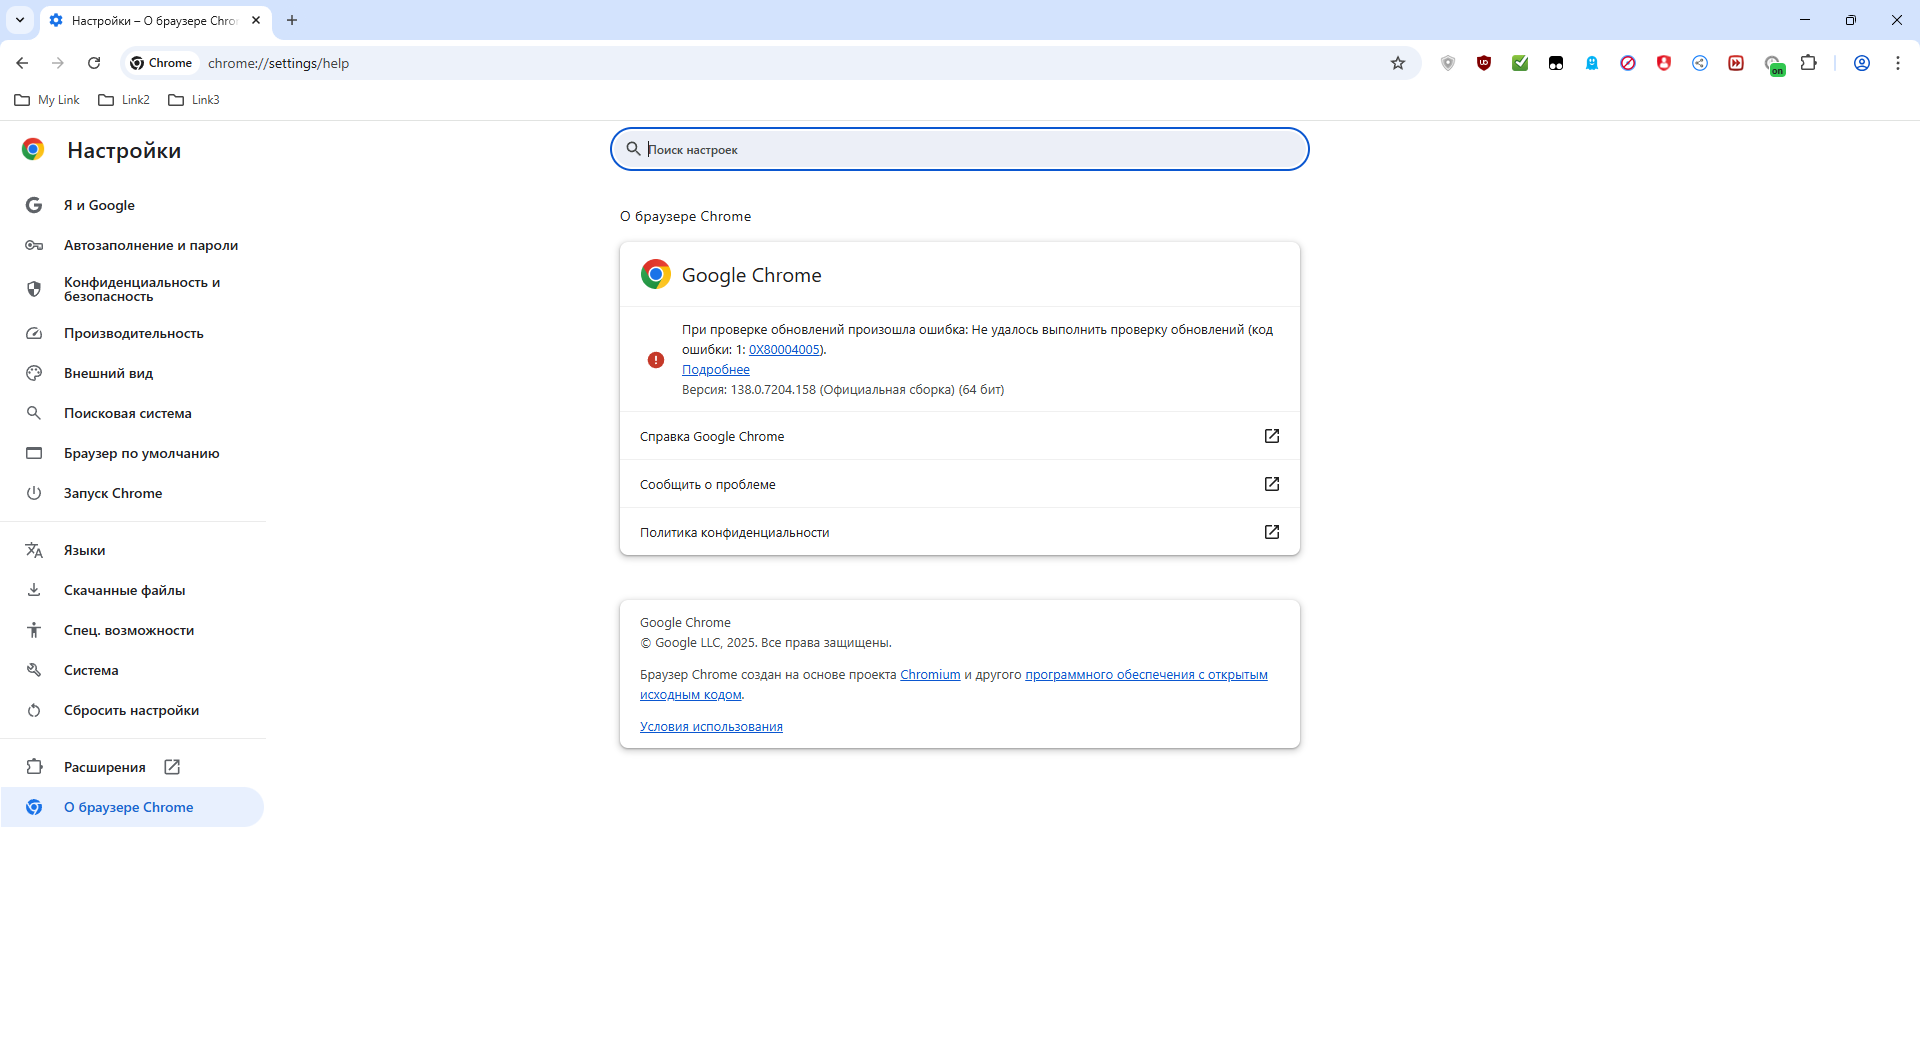Open the Extensions puzzle icon menu

tap(1808, 63)
